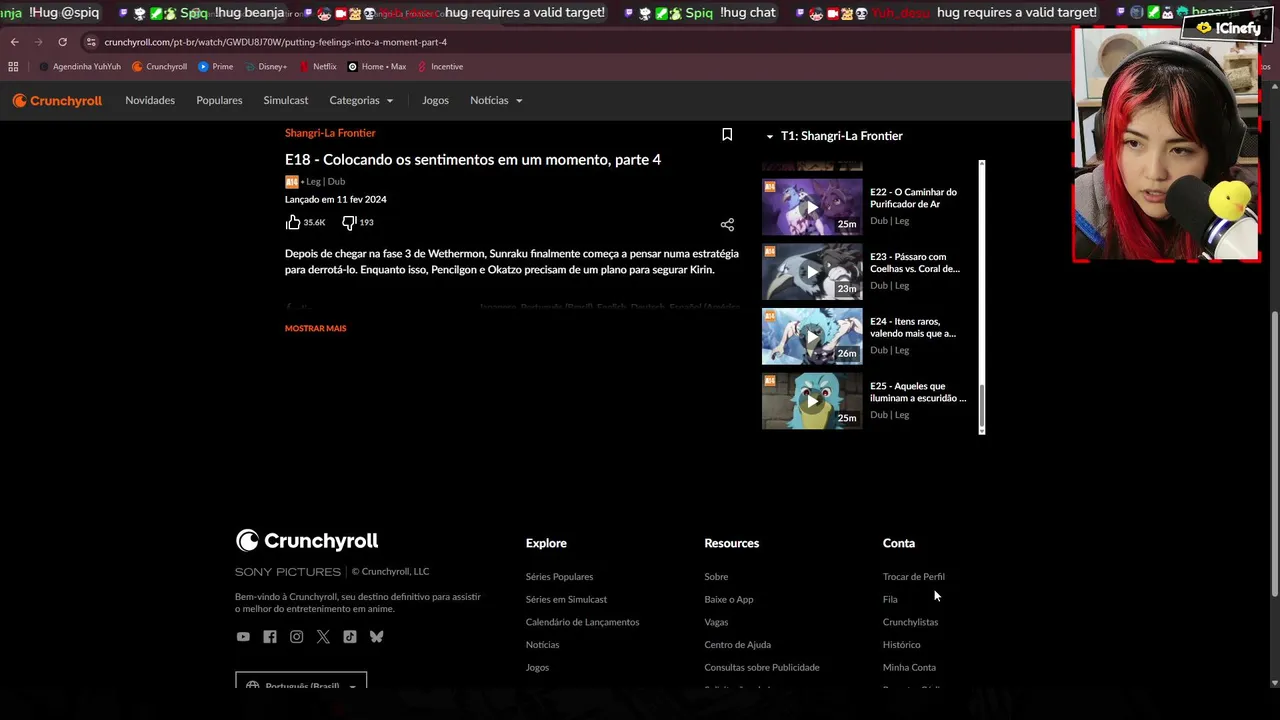Open Séries em Simulcast footer link

[566, 599]
